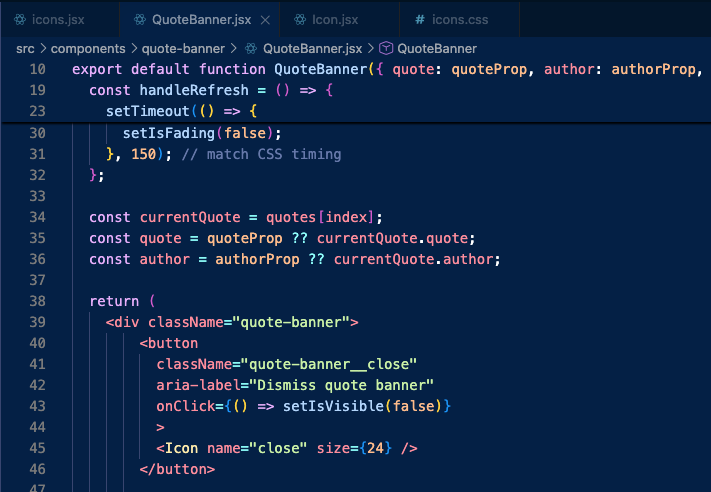Click the React icon in the breadcrumb
The width and height of the screenshot is (711, 492).
251,49
